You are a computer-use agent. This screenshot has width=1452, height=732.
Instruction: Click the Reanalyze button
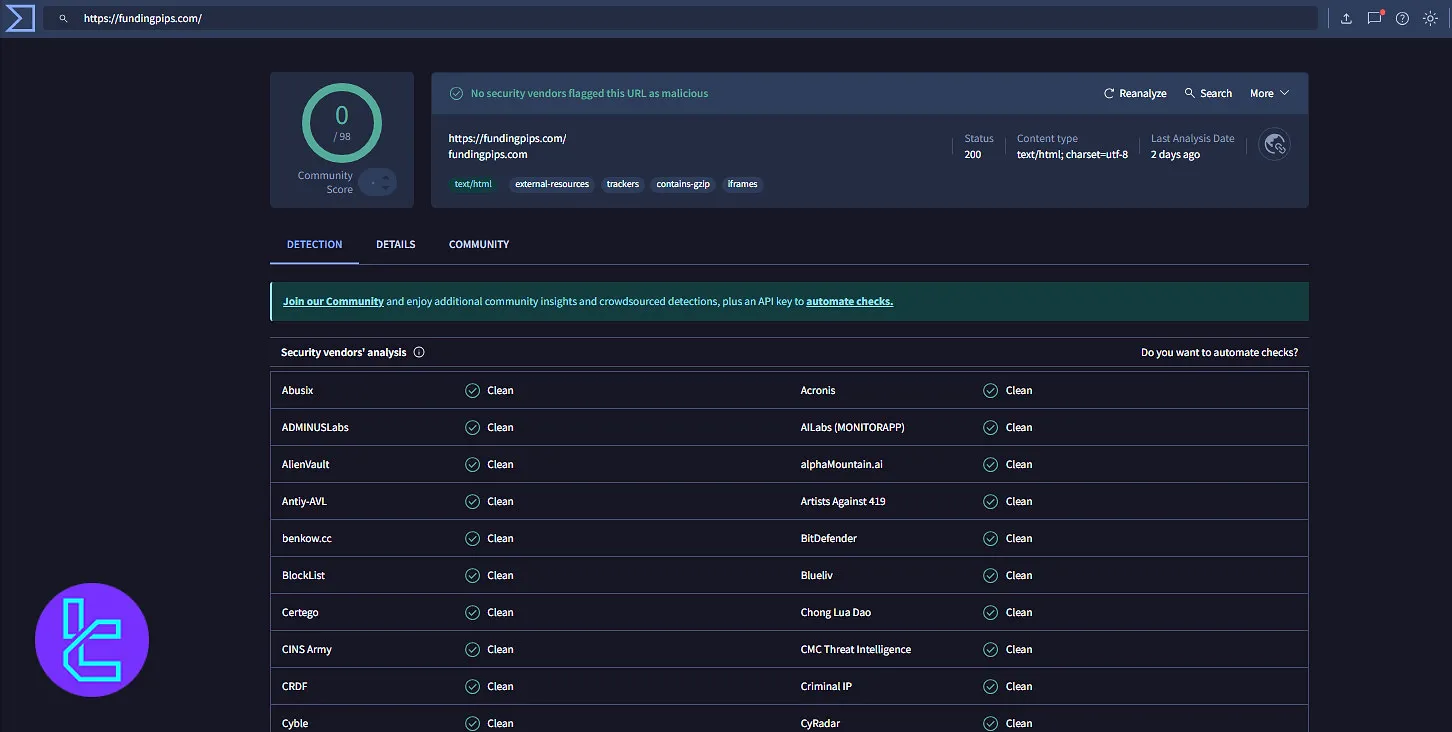1134,93
